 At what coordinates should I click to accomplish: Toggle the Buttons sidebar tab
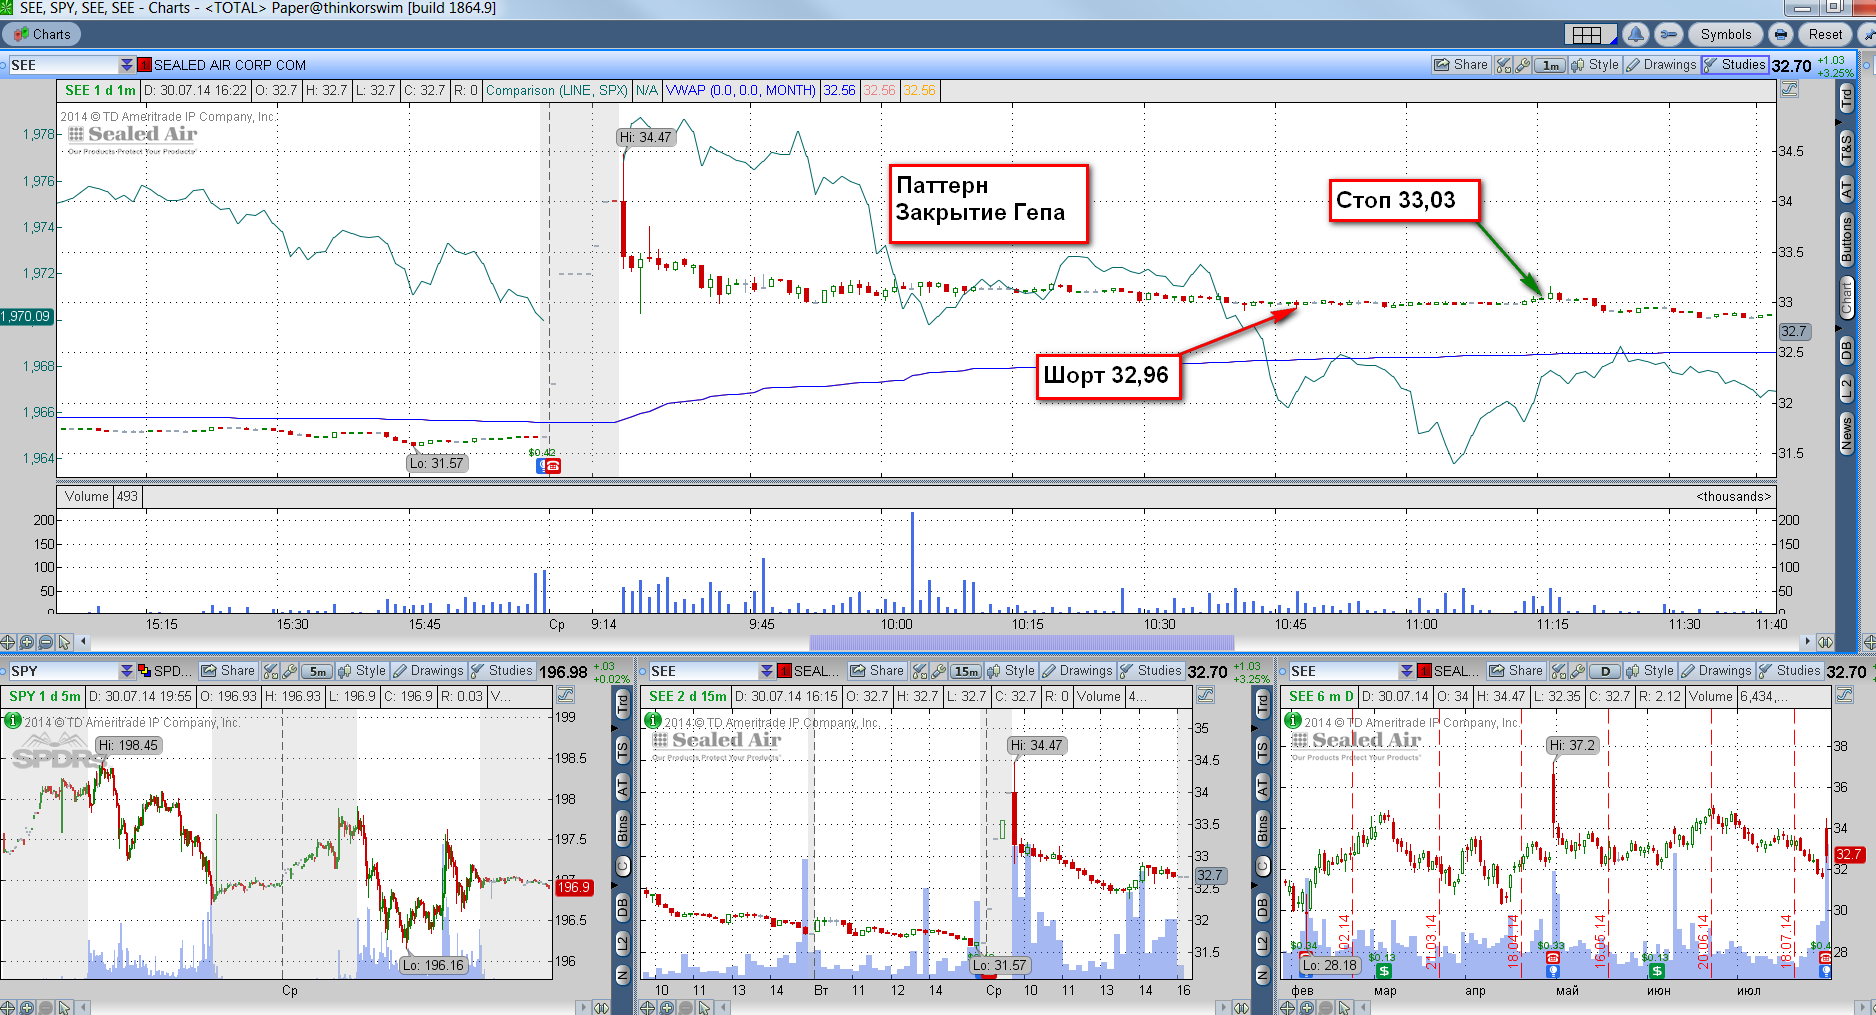click(1846, 239)
